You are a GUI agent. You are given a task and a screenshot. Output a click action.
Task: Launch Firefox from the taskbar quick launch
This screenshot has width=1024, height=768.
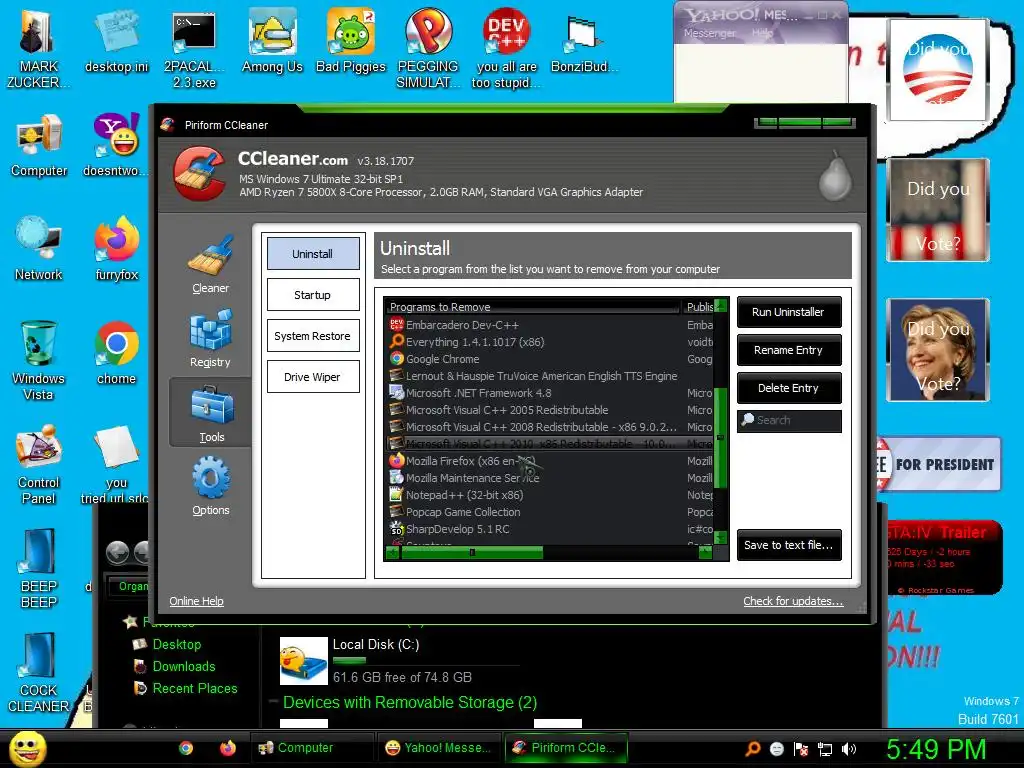pos(227,748)
